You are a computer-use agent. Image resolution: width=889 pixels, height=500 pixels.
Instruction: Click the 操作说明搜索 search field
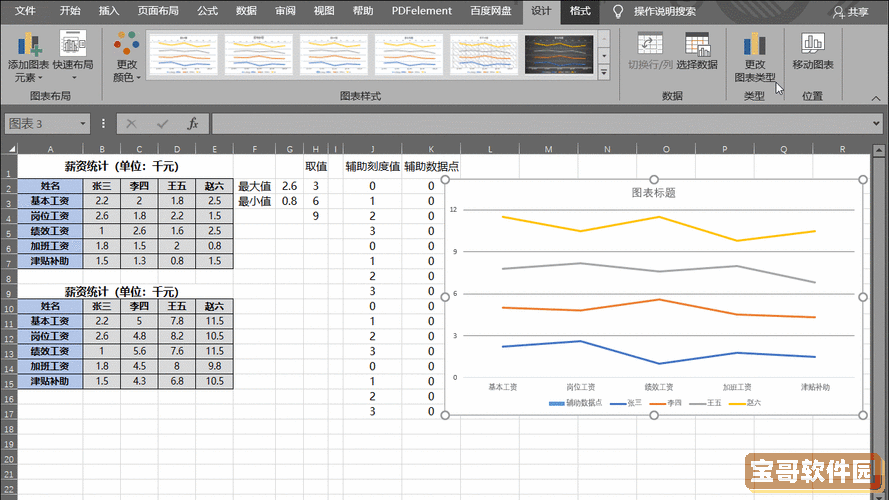coord(664,11)
